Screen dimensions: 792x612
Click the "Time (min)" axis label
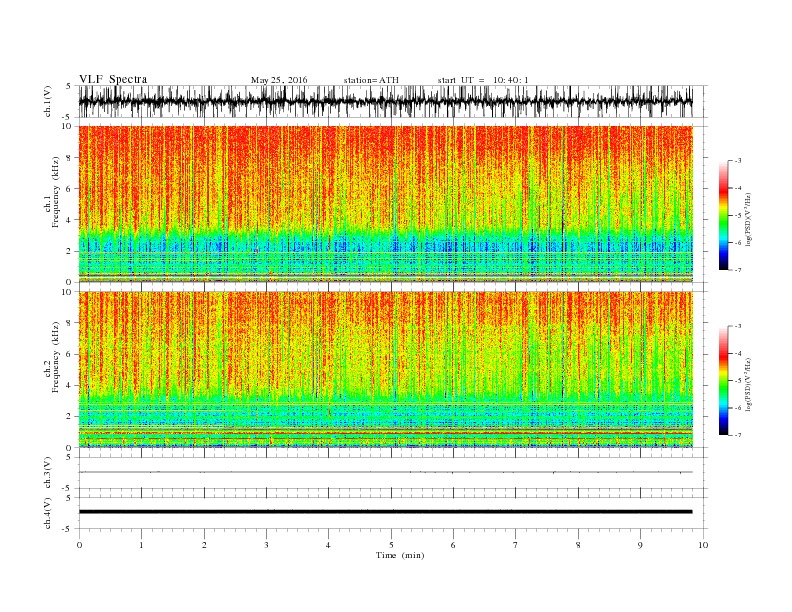tap(400, 555)
